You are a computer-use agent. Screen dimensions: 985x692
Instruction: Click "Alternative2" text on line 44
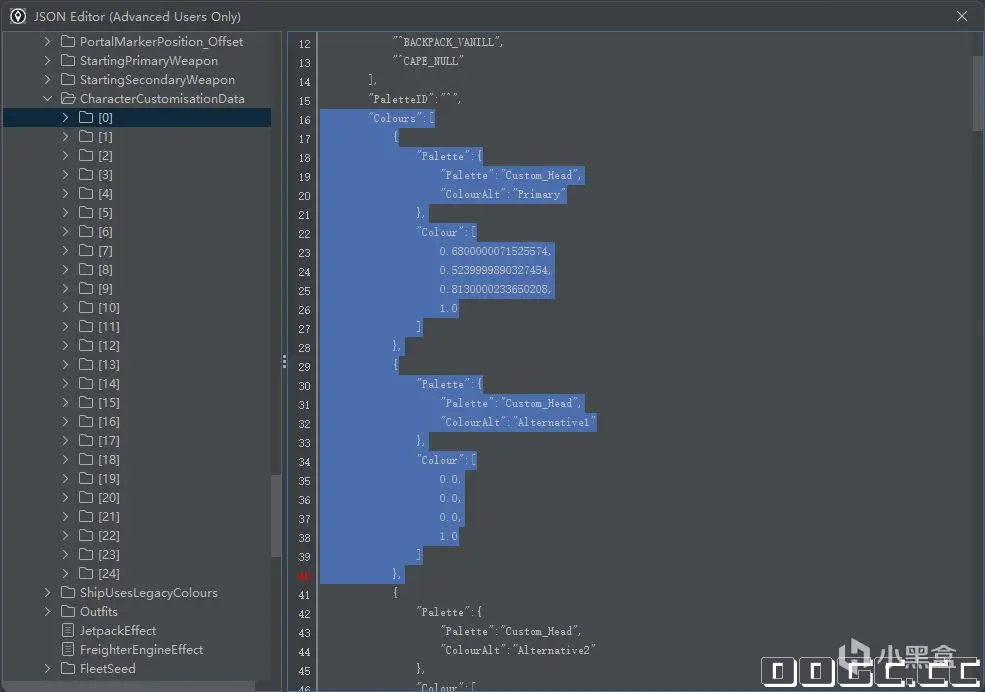click(x=553, y=650)
